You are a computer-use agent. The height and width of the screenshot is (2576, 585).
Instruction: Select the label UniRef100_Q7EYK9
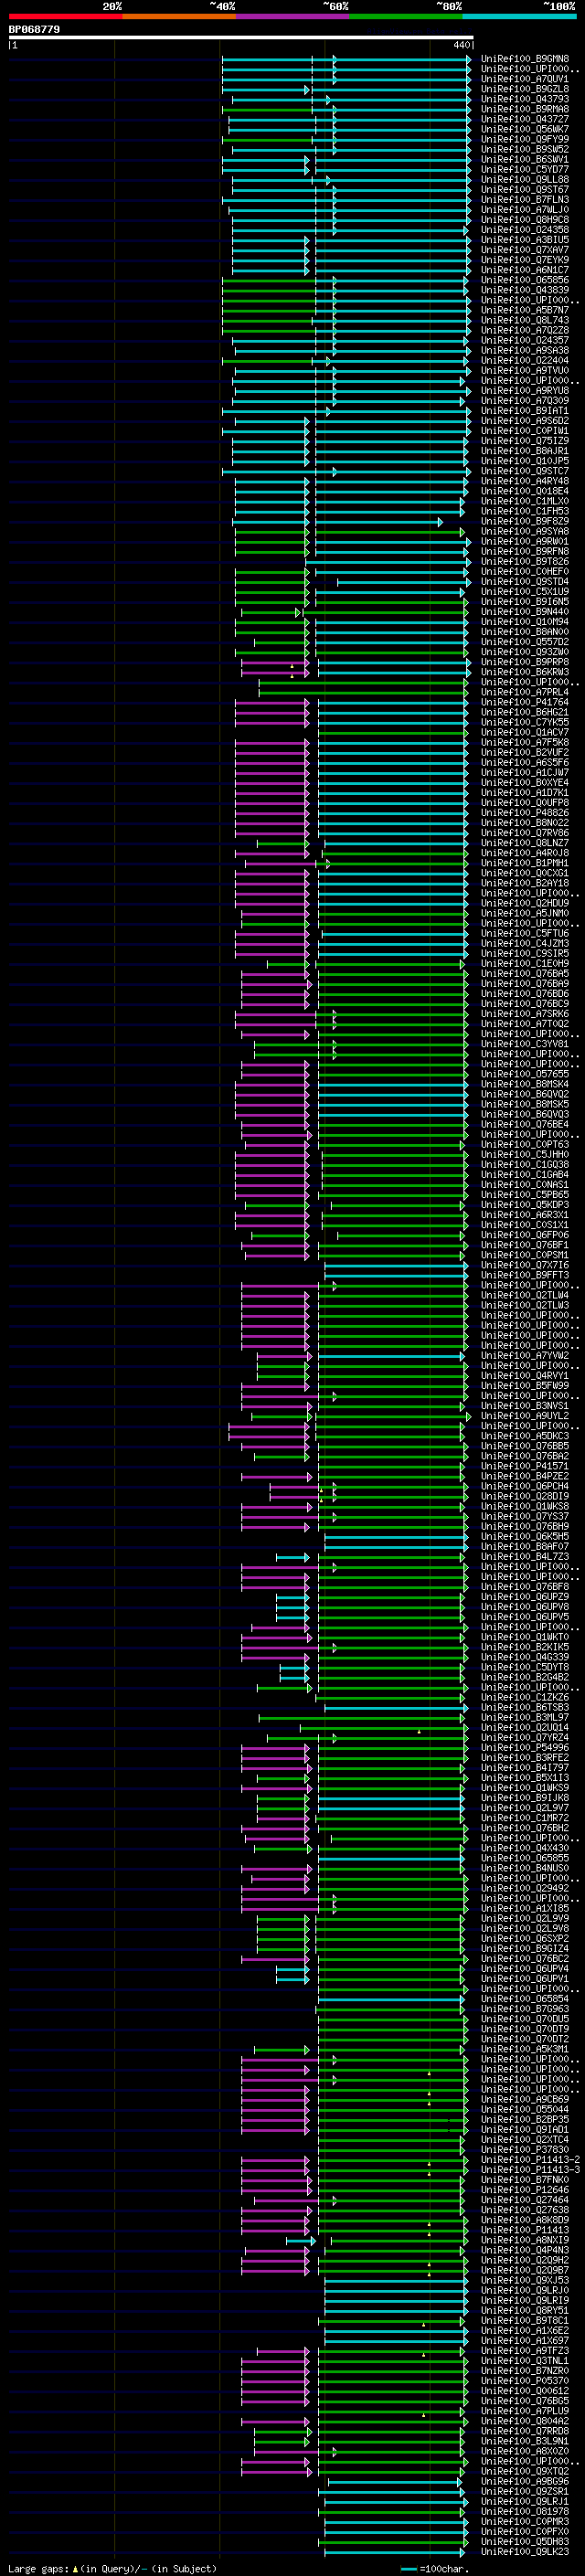[525, 260]
